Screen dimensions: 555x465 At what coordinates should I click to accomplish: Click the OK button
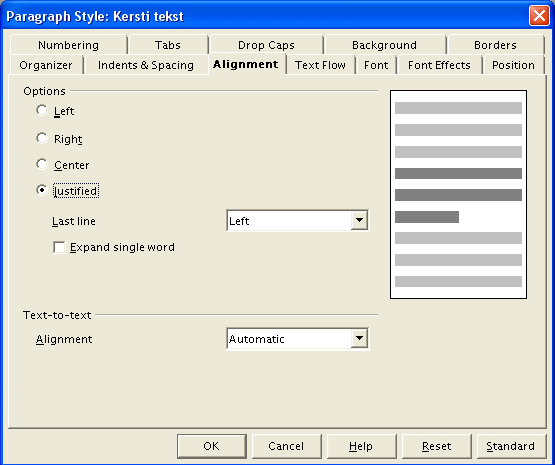pos(212,446)
